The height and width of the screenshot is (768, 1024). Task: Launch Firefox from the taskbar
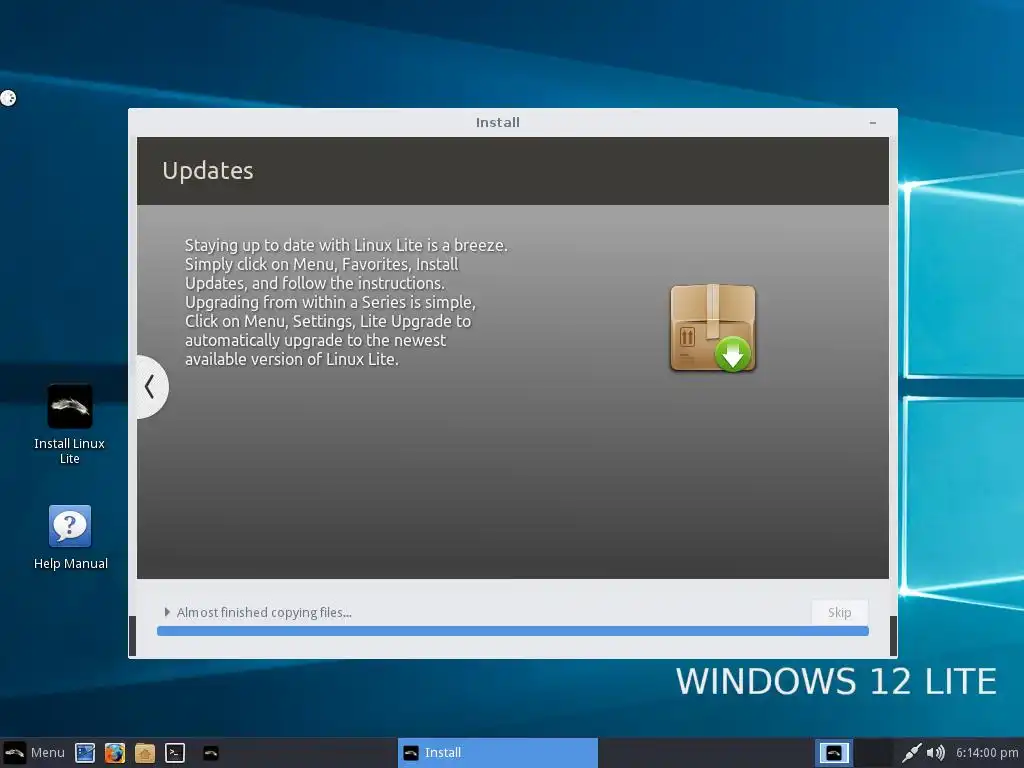[x=115, y=753]
